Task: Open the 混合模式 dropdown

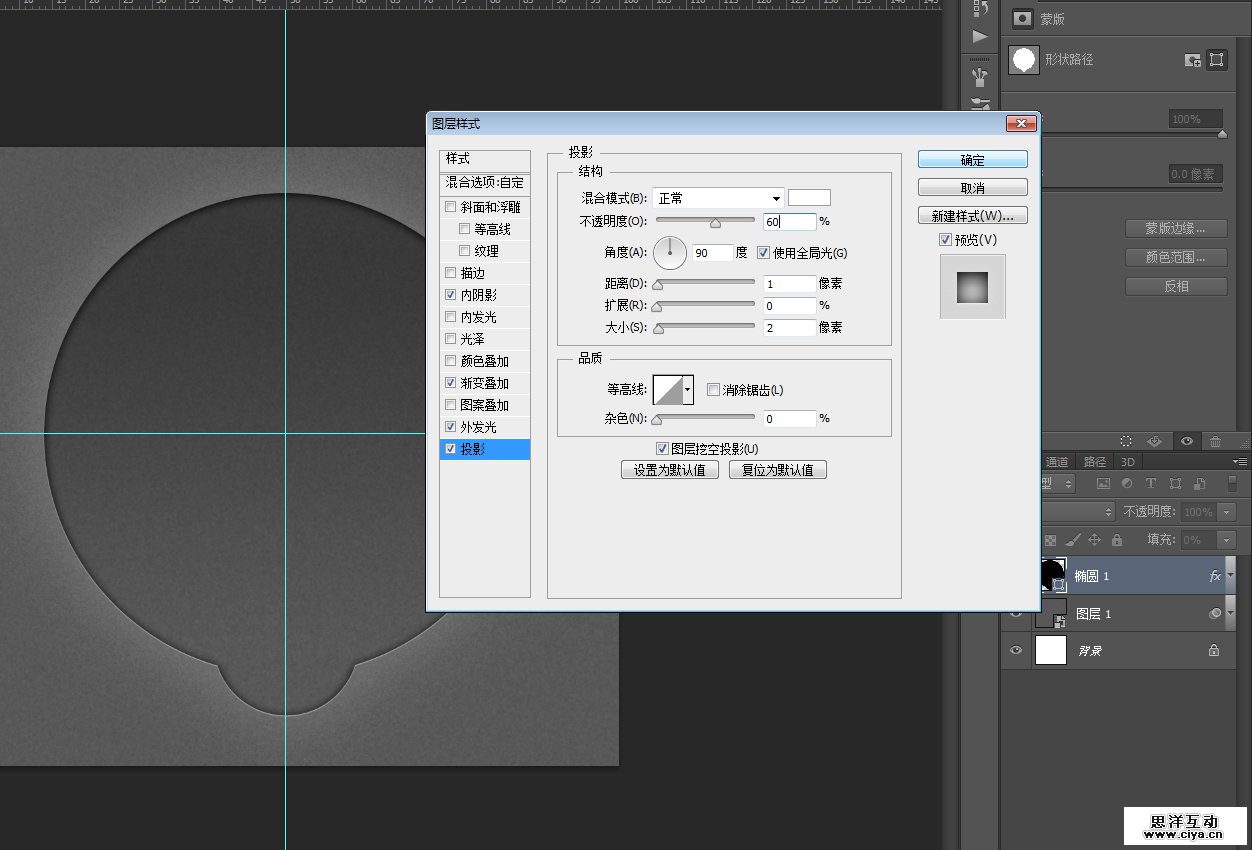Action: coord(719,198)
